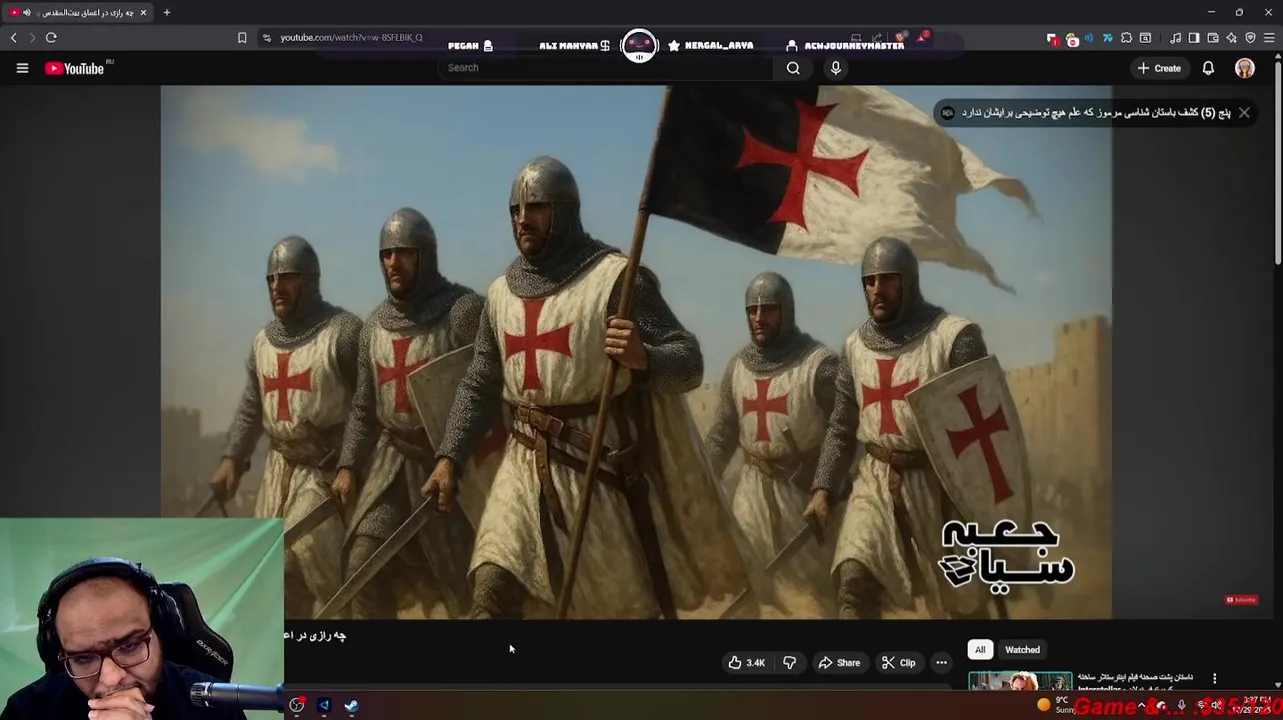Share this video

pyautogui.click(x=839, y=663)
